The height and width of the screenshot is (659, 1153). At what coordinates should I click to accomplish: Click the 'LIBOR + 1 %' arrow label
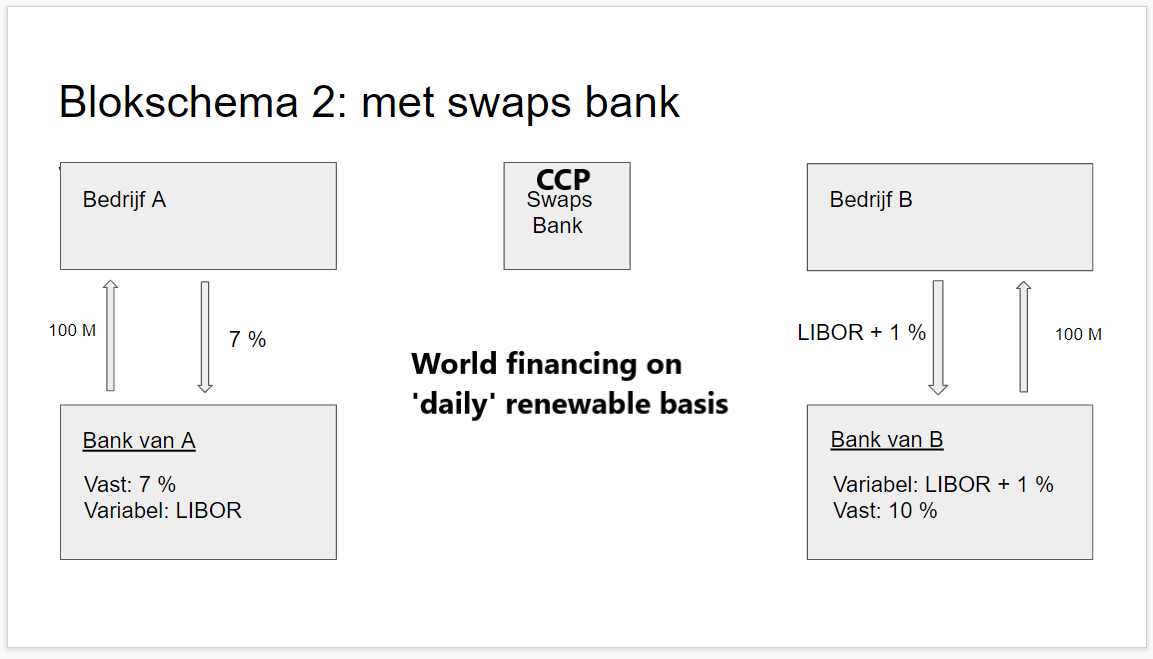pyautogui.click(x=861, y=333)
